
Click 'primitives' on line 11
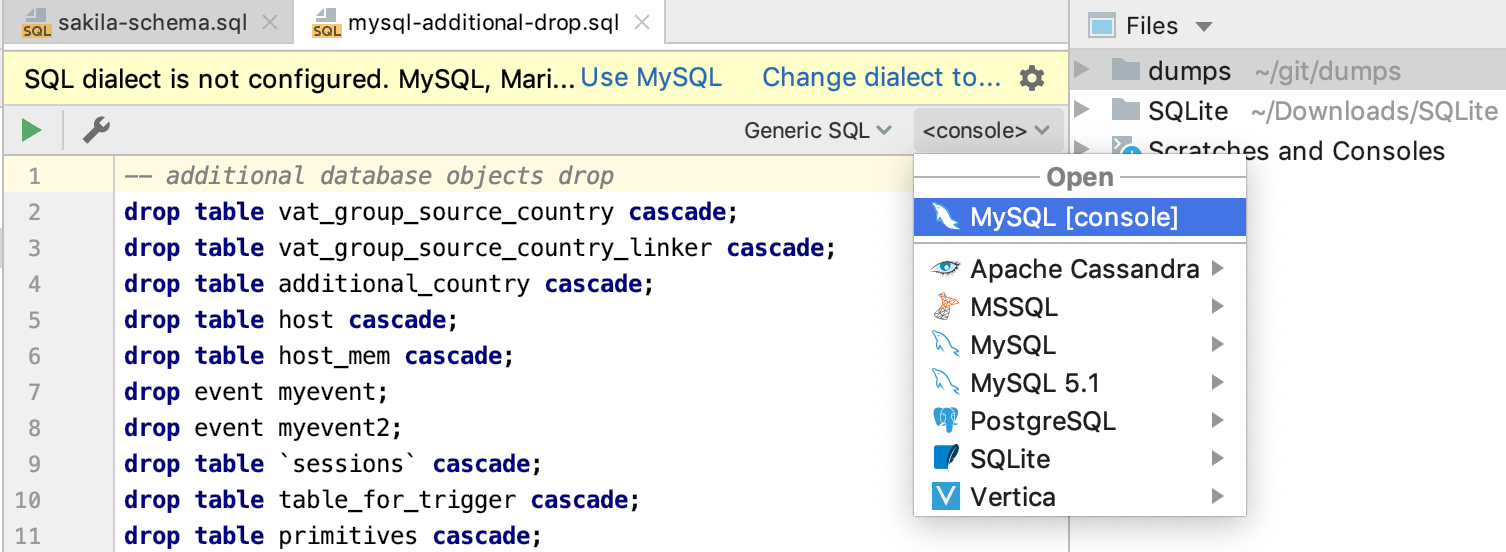(x=348, y=537)
